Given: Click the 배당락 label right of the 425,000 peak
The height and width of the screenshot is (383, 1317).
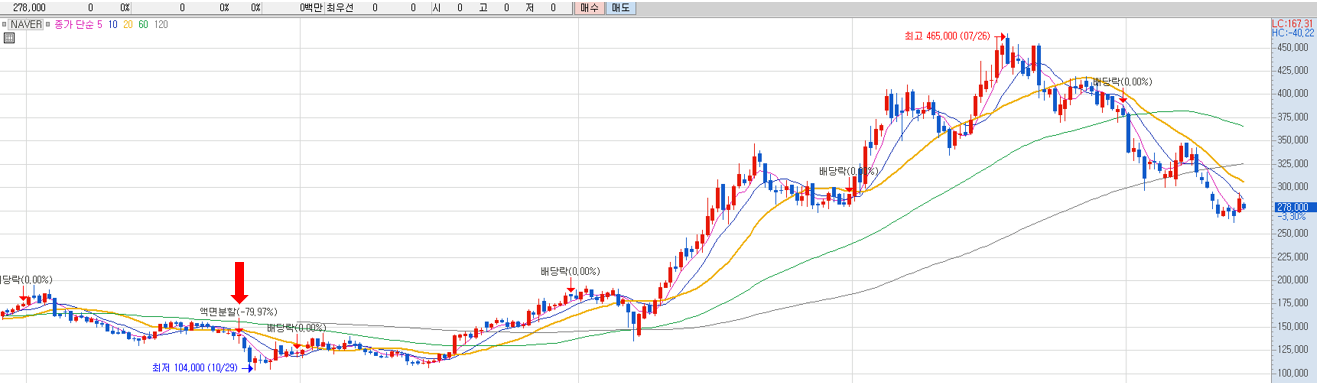Looking at the screenshot, I should [1122, 82].
